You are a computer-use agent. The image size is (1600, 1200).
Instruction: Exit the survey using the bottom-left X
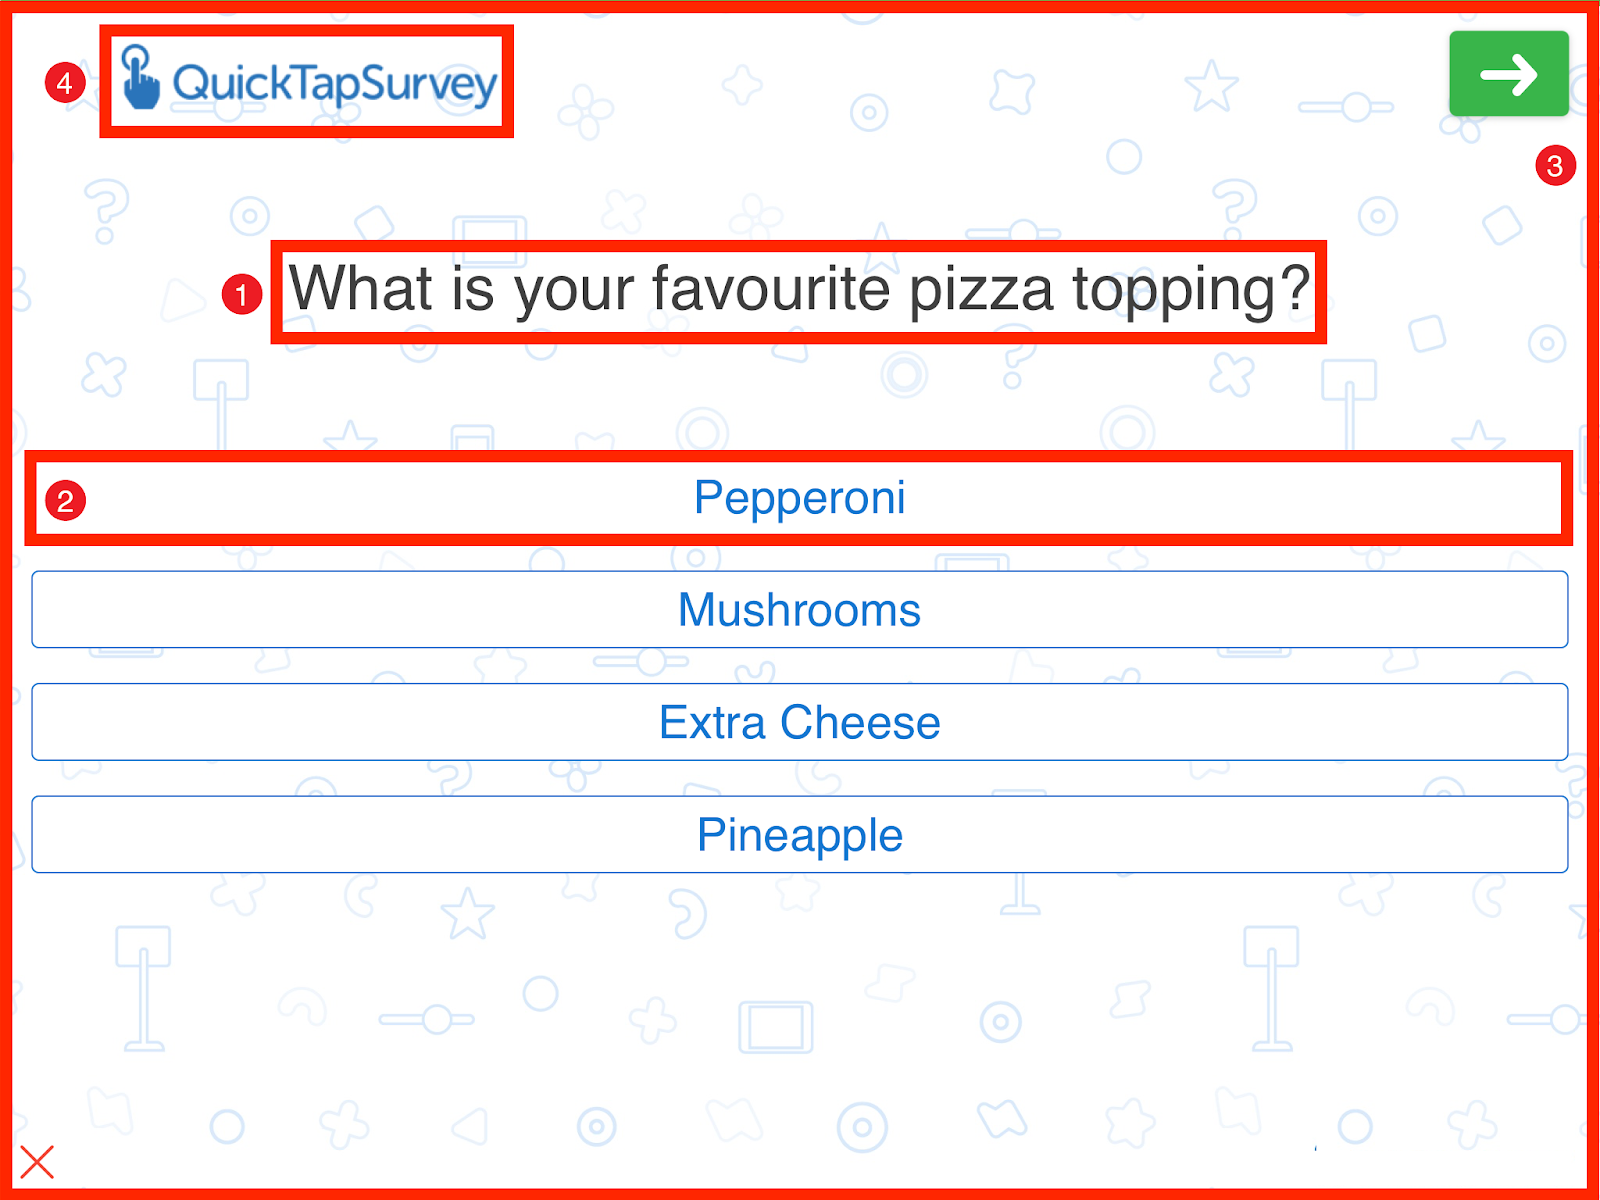click(x=36, y=1162)
